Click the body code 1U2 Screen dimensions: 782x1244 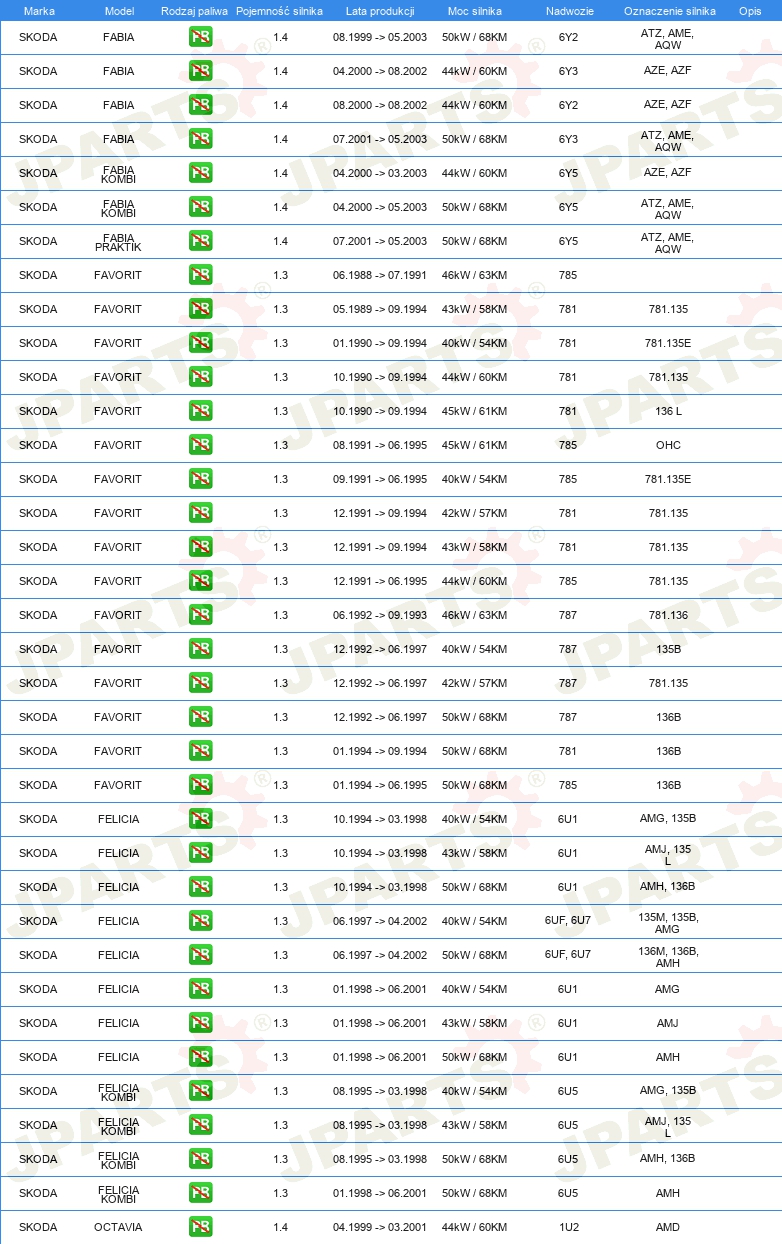coord(568,1227)
